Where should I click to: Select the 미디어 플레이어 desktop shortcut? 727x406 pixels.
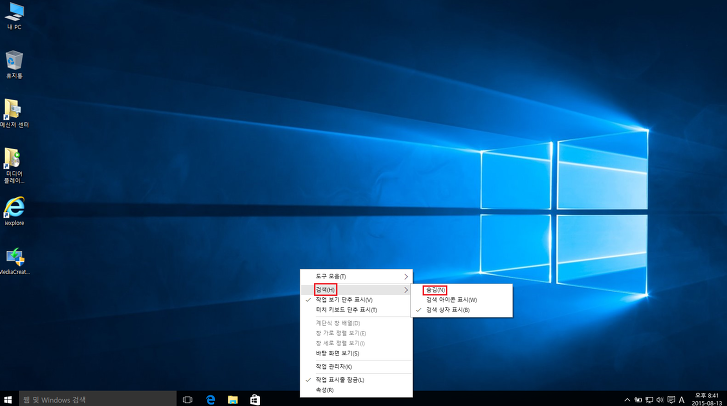[x=14, y=165]
